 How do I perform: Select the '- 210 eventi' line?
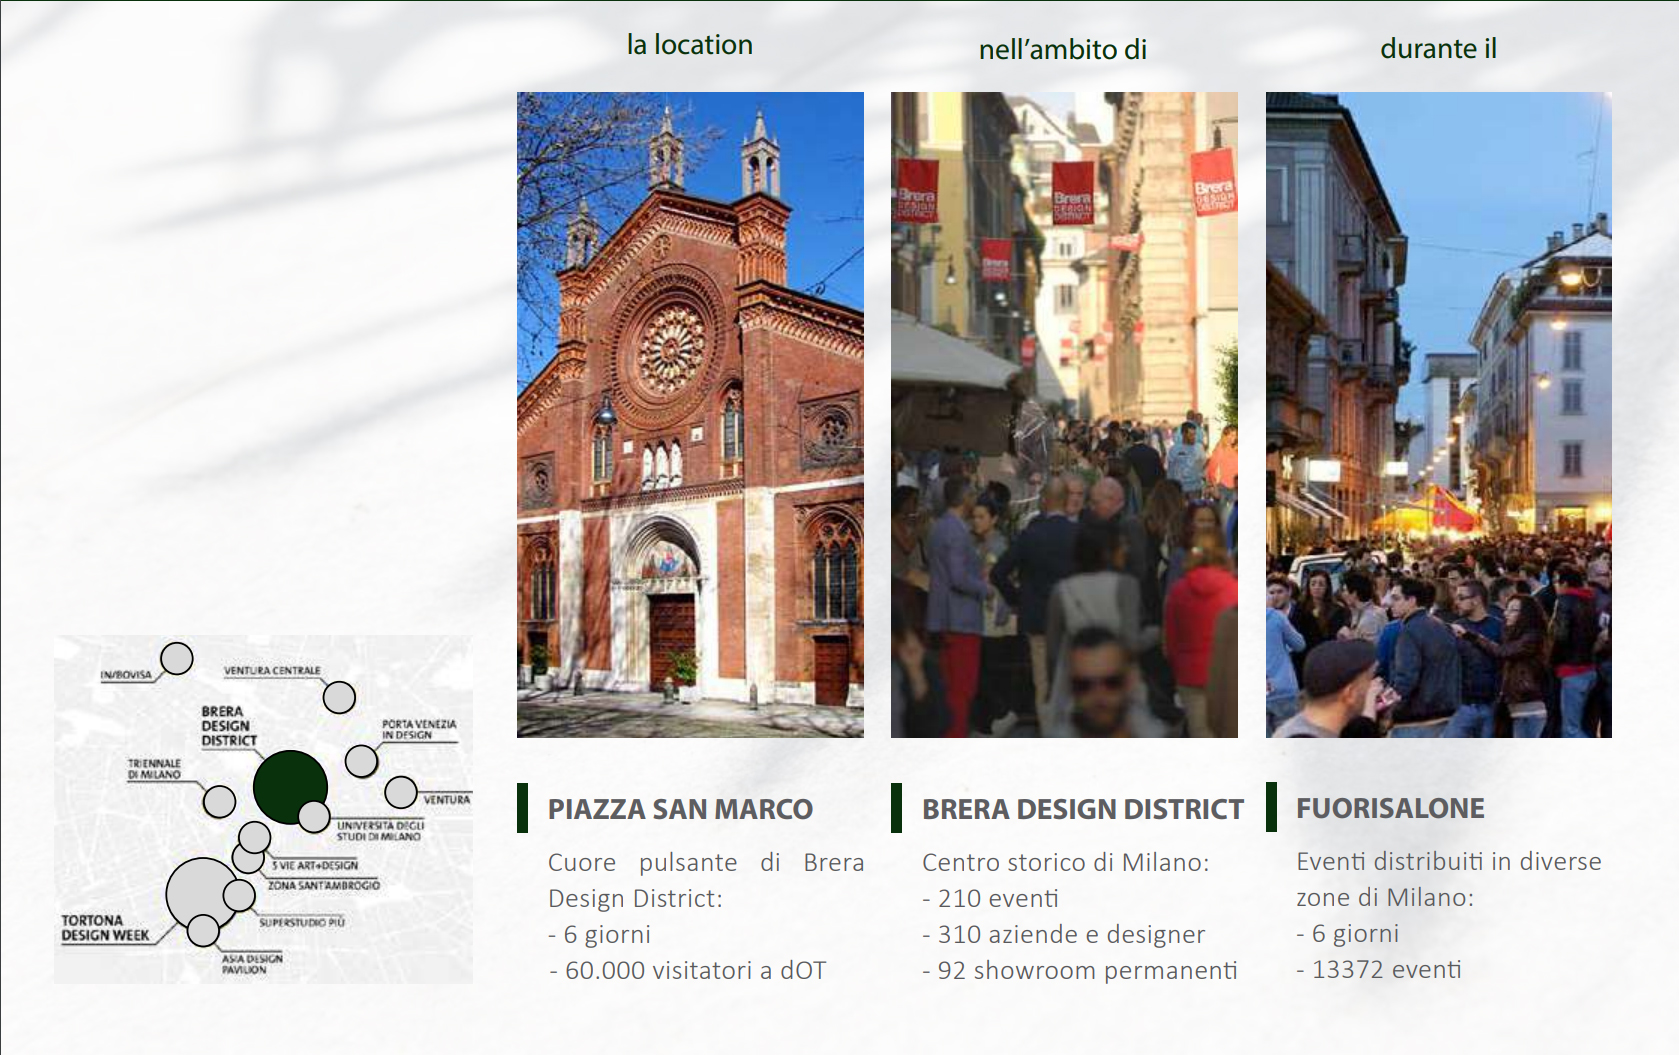tap(990, 898)
